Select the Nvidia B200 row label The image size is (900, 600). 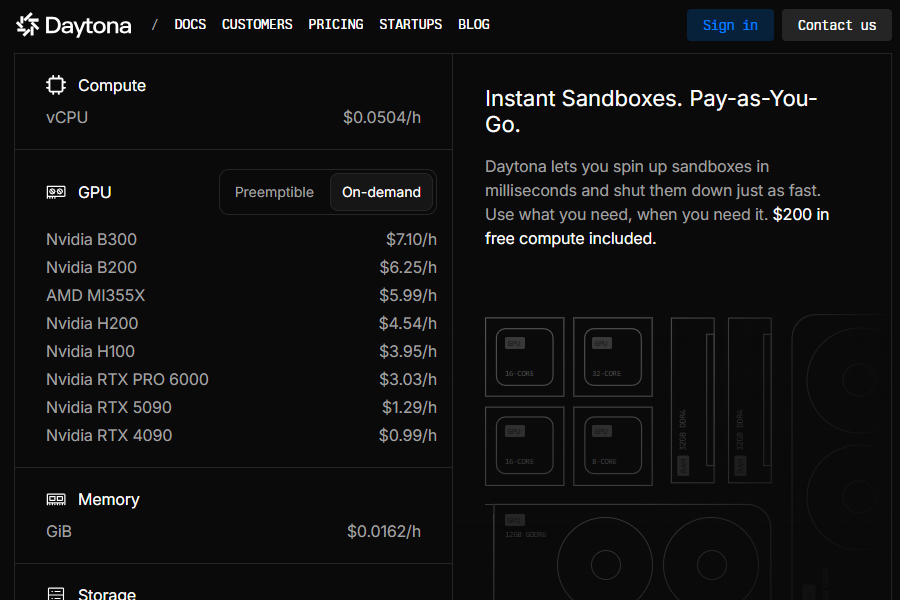pos(91,268)
